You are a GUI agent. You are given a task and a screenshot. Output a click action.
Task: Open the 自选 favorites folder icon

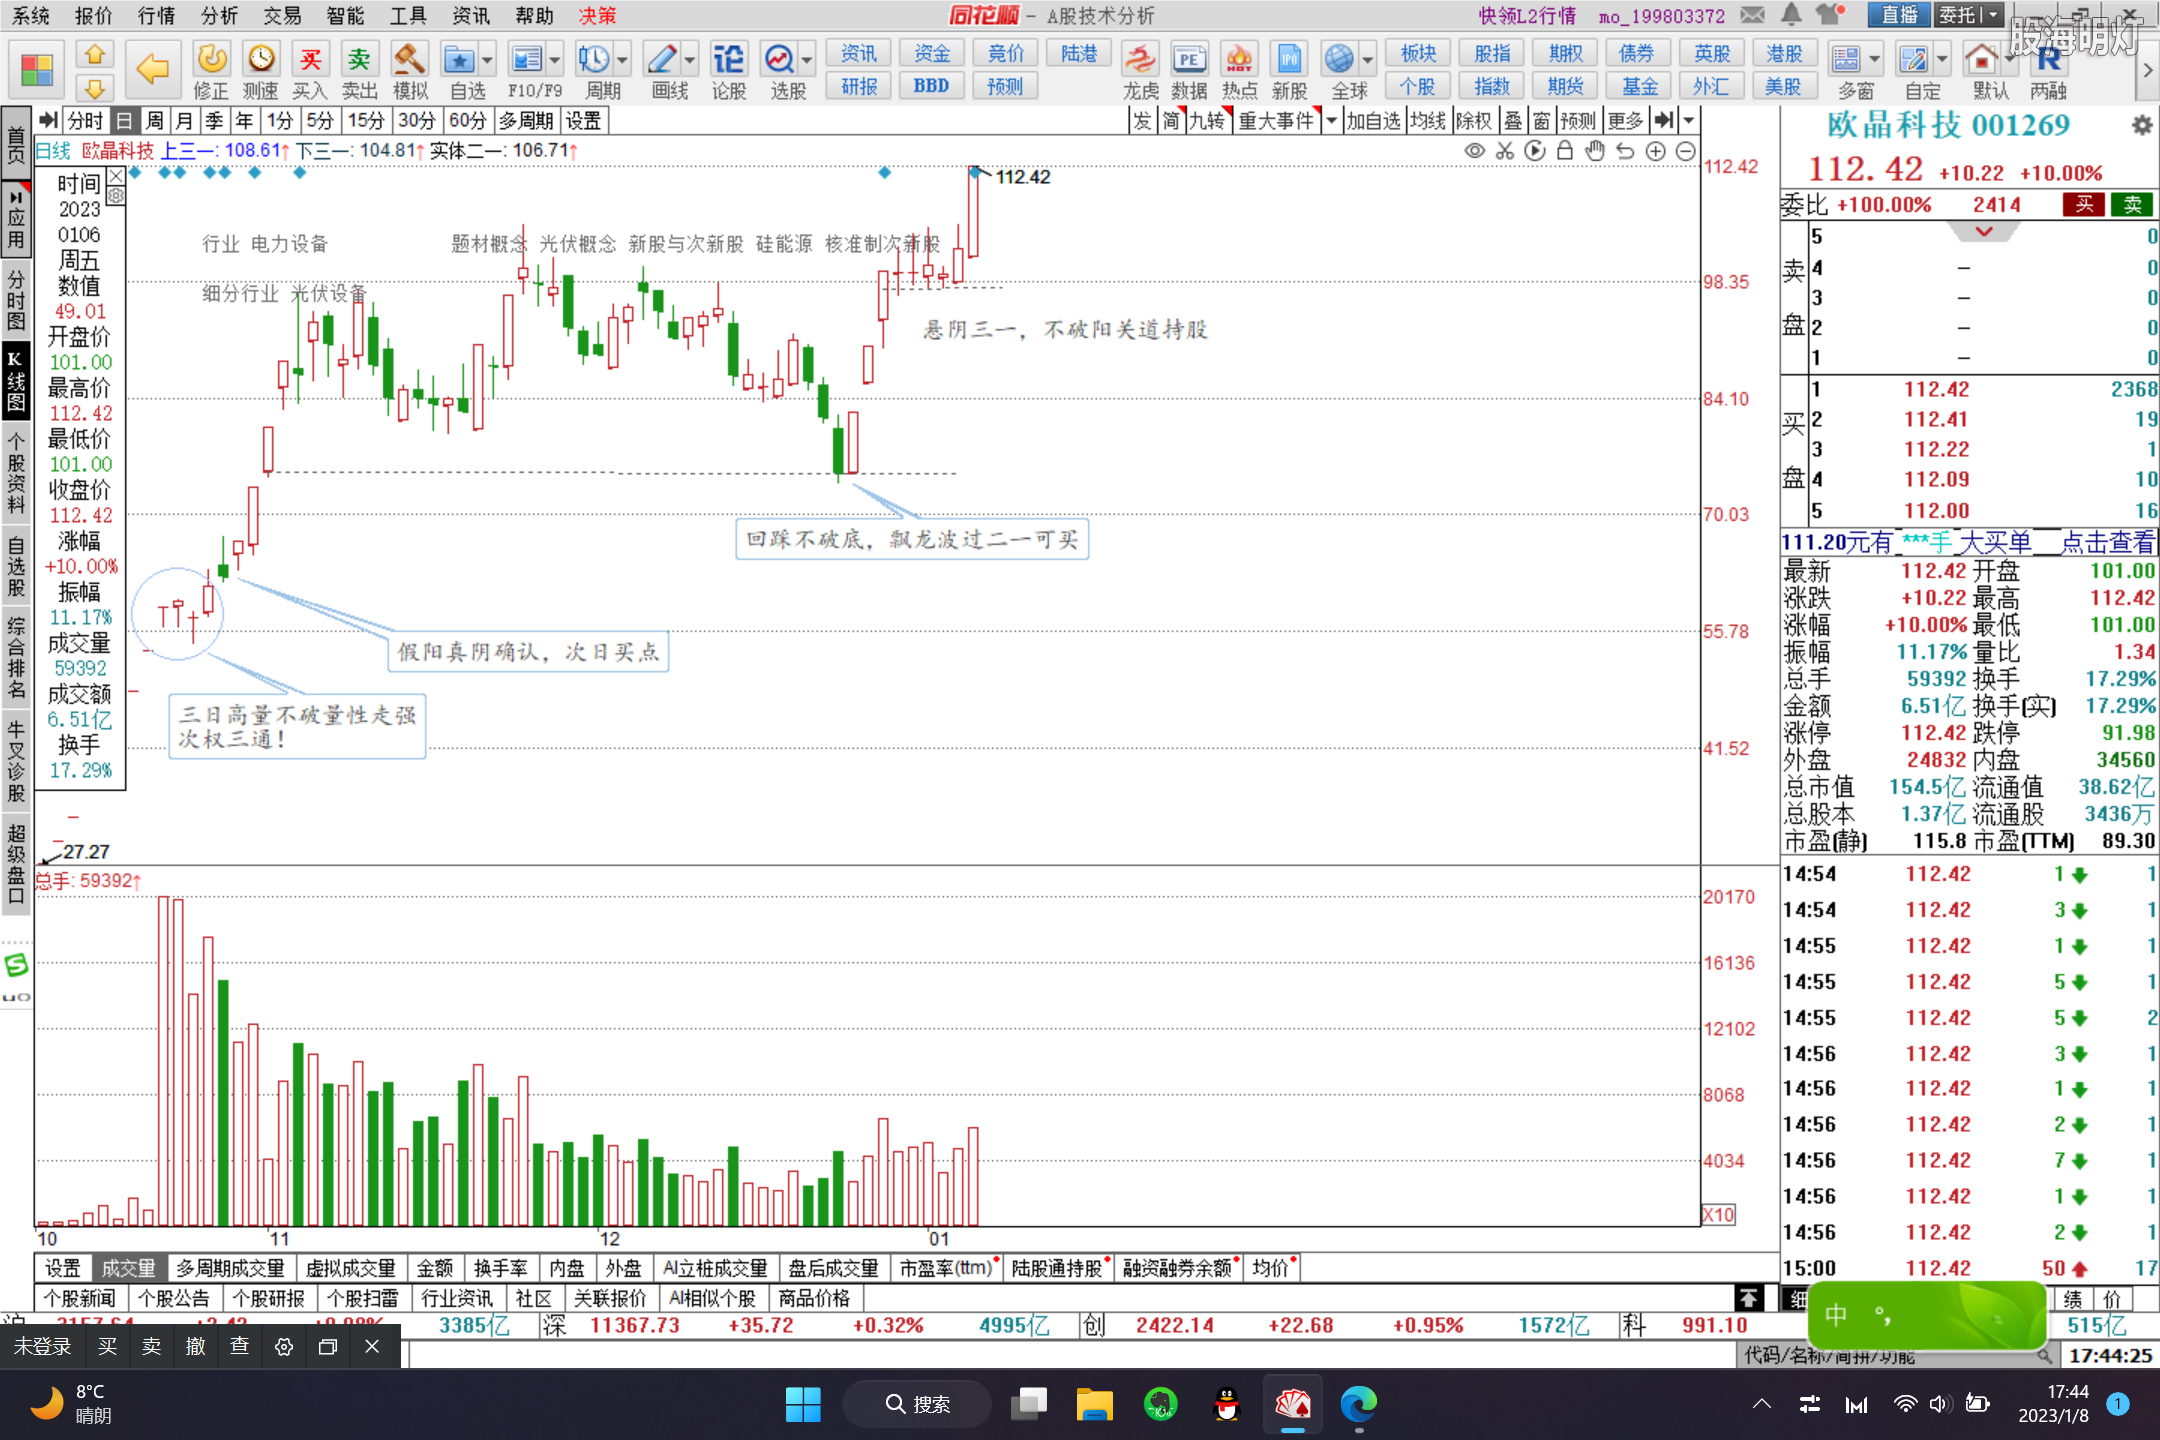pyautogui.click(x=459, y=59)
